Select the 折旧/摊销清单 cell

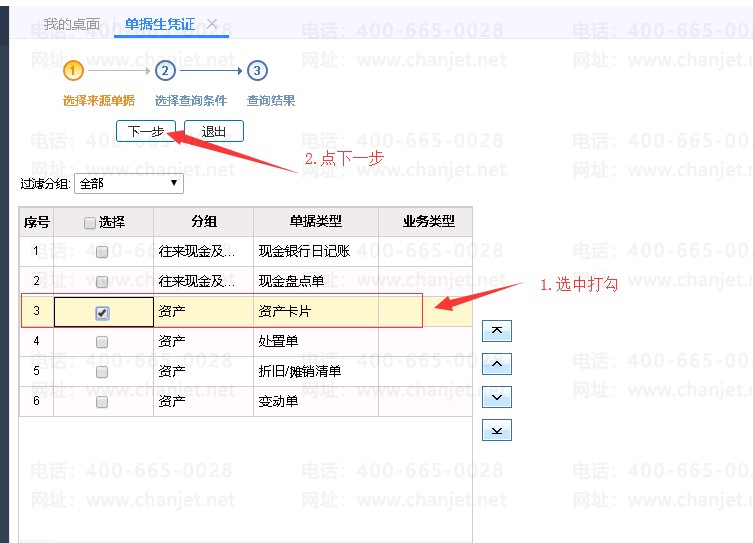(316, 371)
